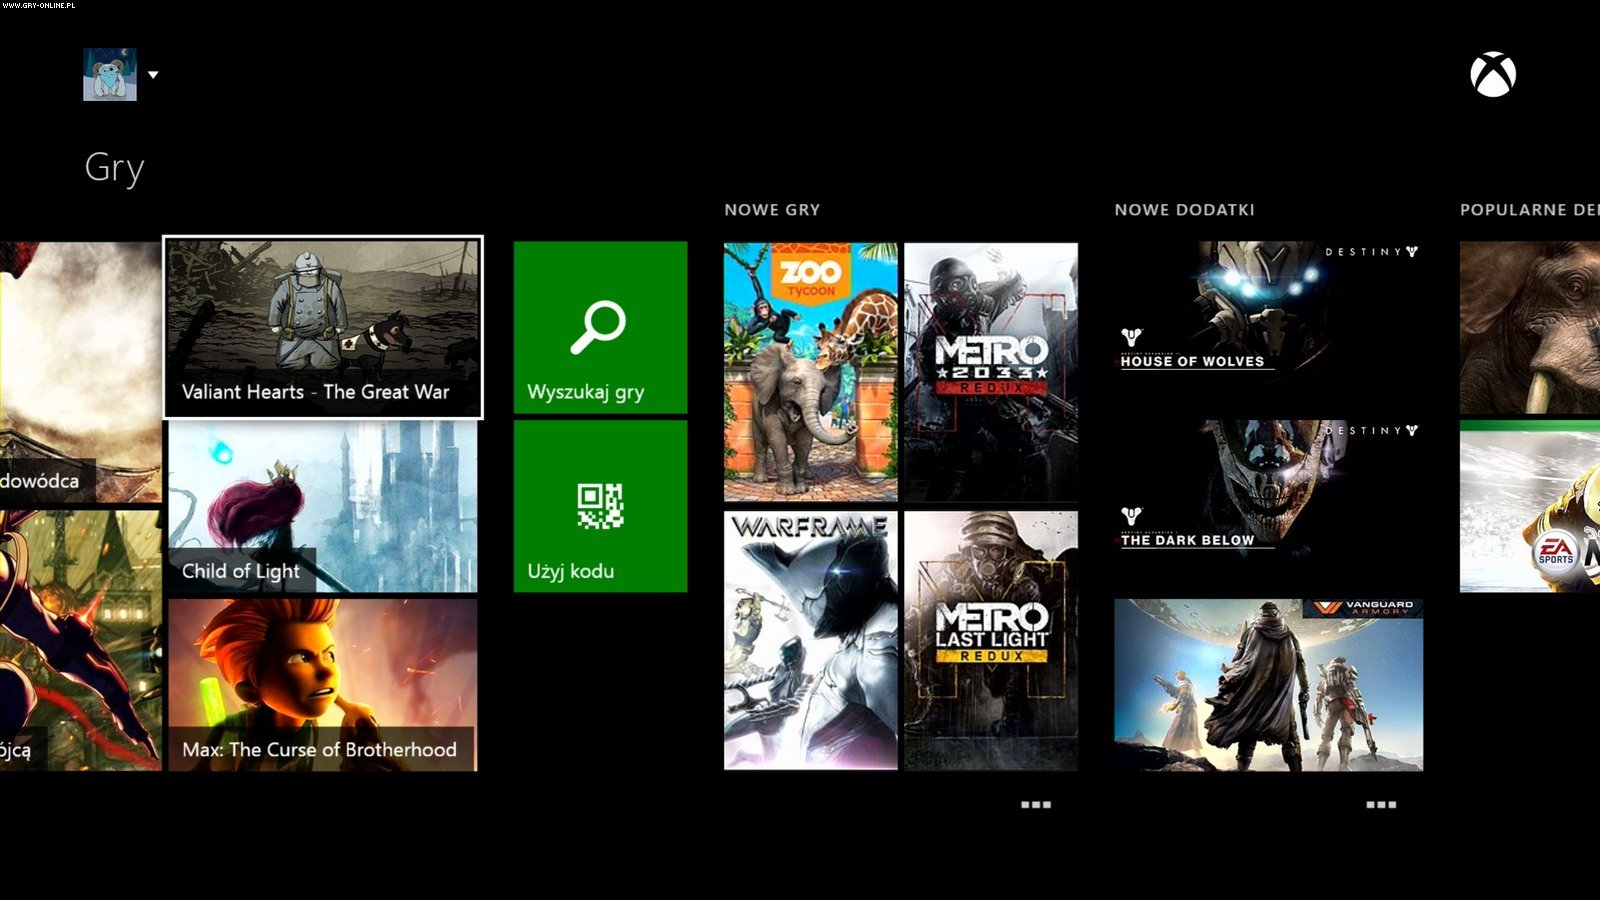Launch Max: The Curse of Brotherhood

pyautogui.click(x=322, y=685)
